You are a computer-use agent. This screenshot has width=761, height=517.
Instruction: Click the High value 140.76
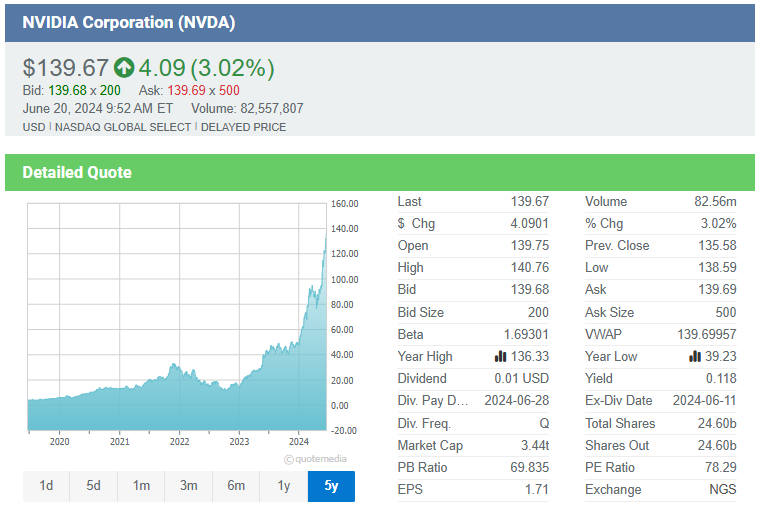pyautogui.click(x=529, y=267)
